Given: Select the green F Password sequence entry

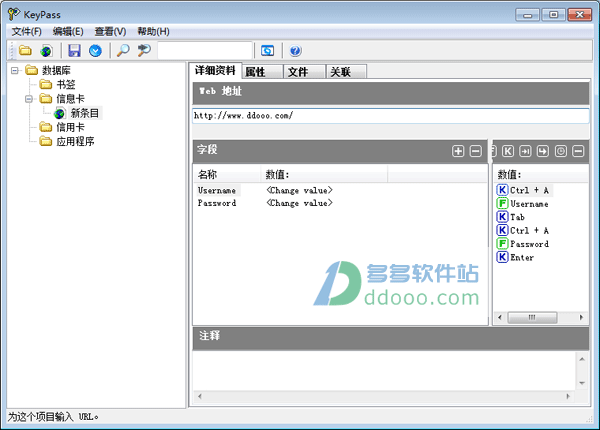Looking at the screenshot, I should 523,244.
